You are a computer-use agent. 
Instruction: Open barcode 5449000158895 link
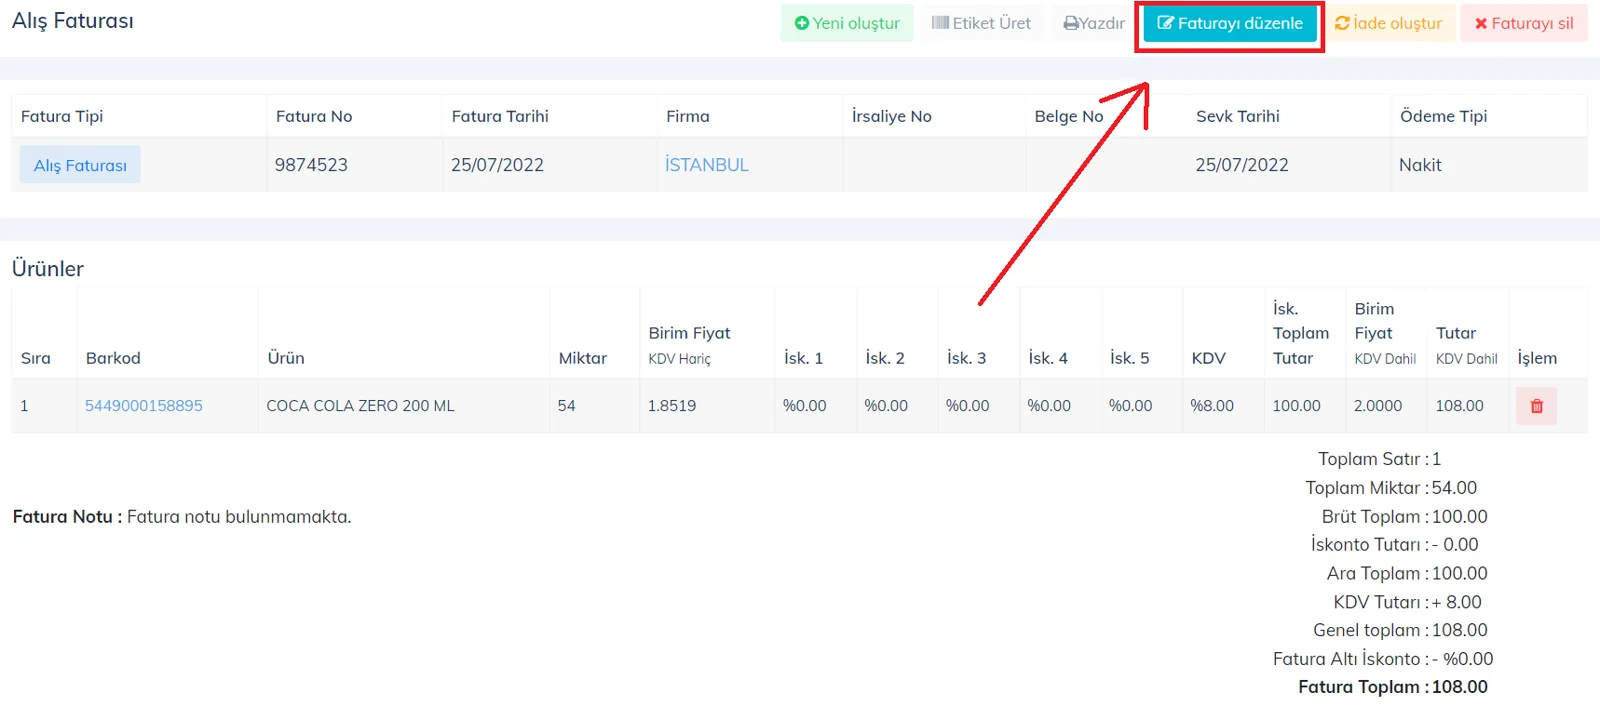144,406
